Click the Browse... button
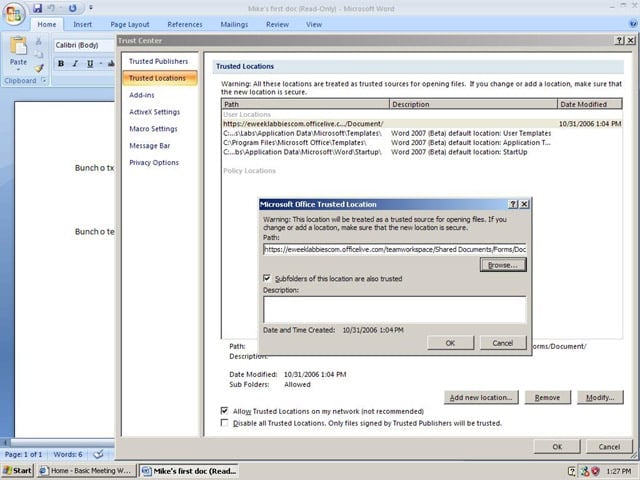This screenshot has height=480, width=640. (x=503, y=265)
